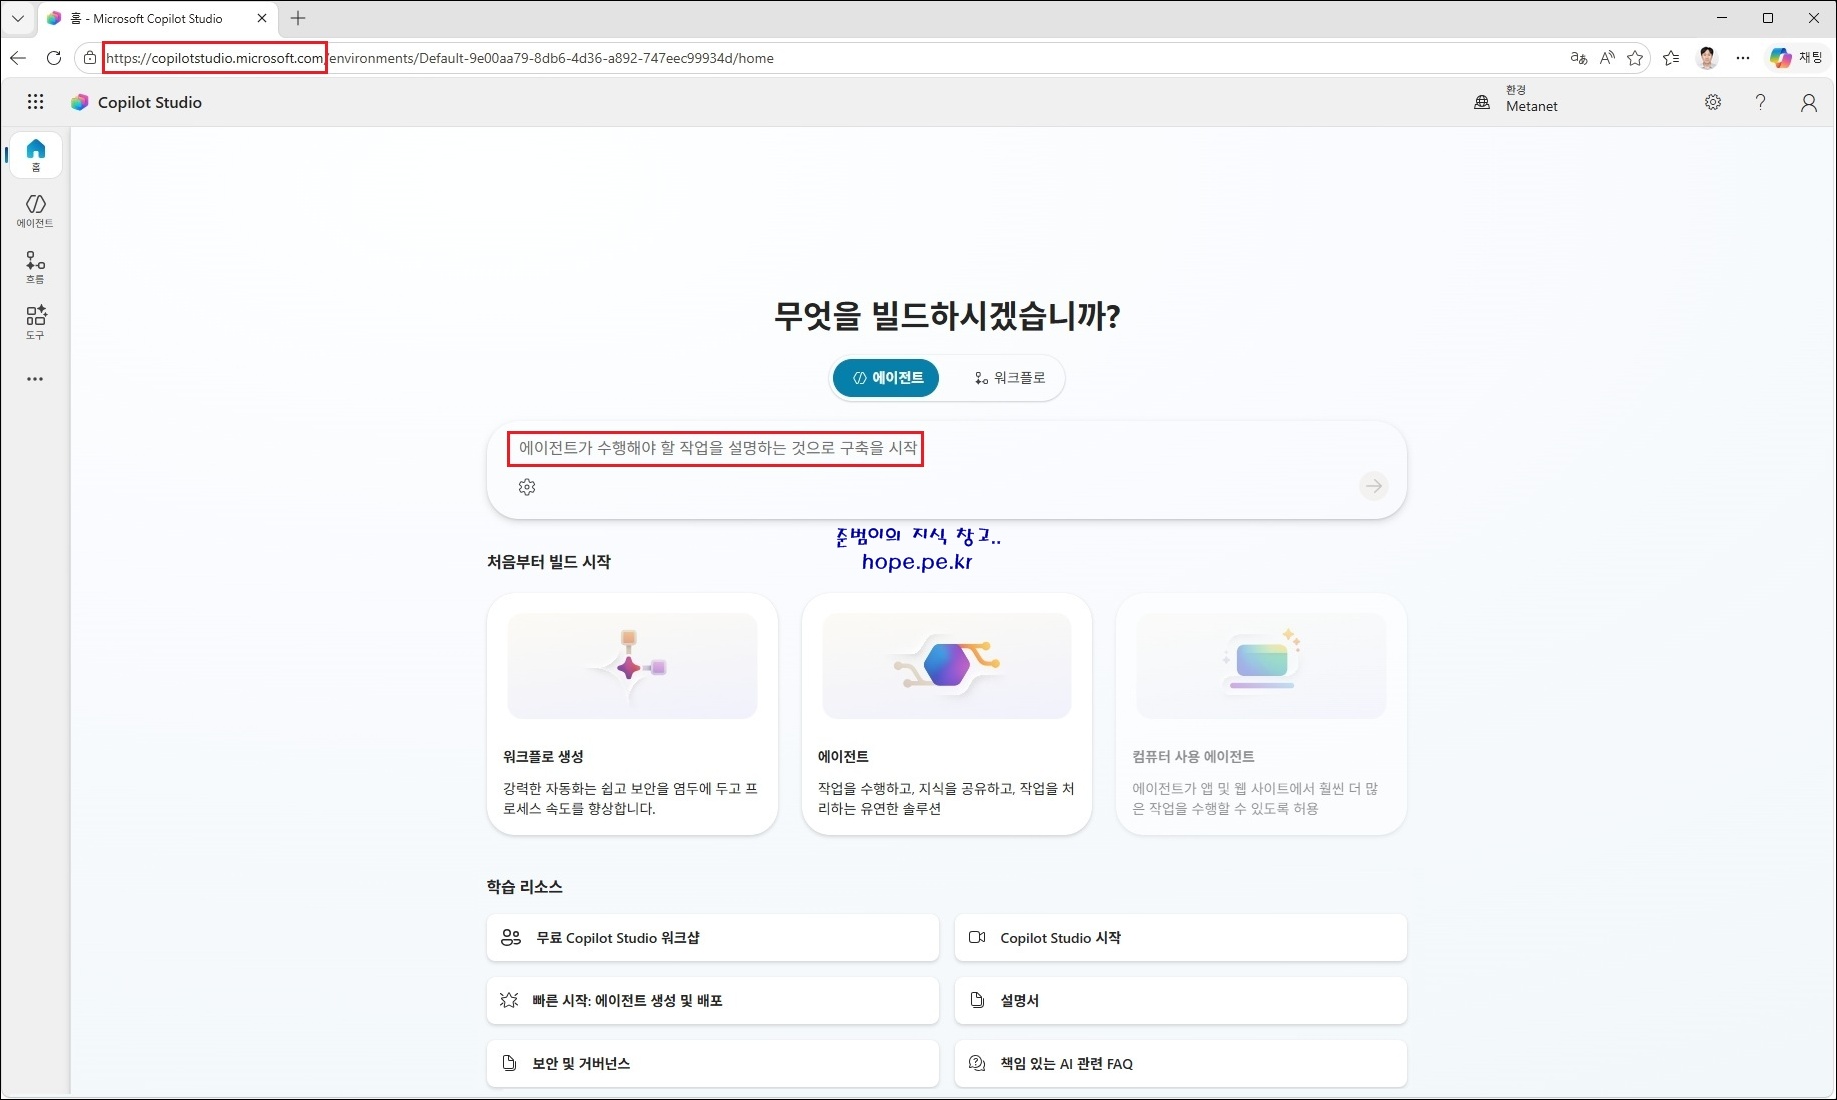Go to Home (홈) in sidebar

coord(36,155)
